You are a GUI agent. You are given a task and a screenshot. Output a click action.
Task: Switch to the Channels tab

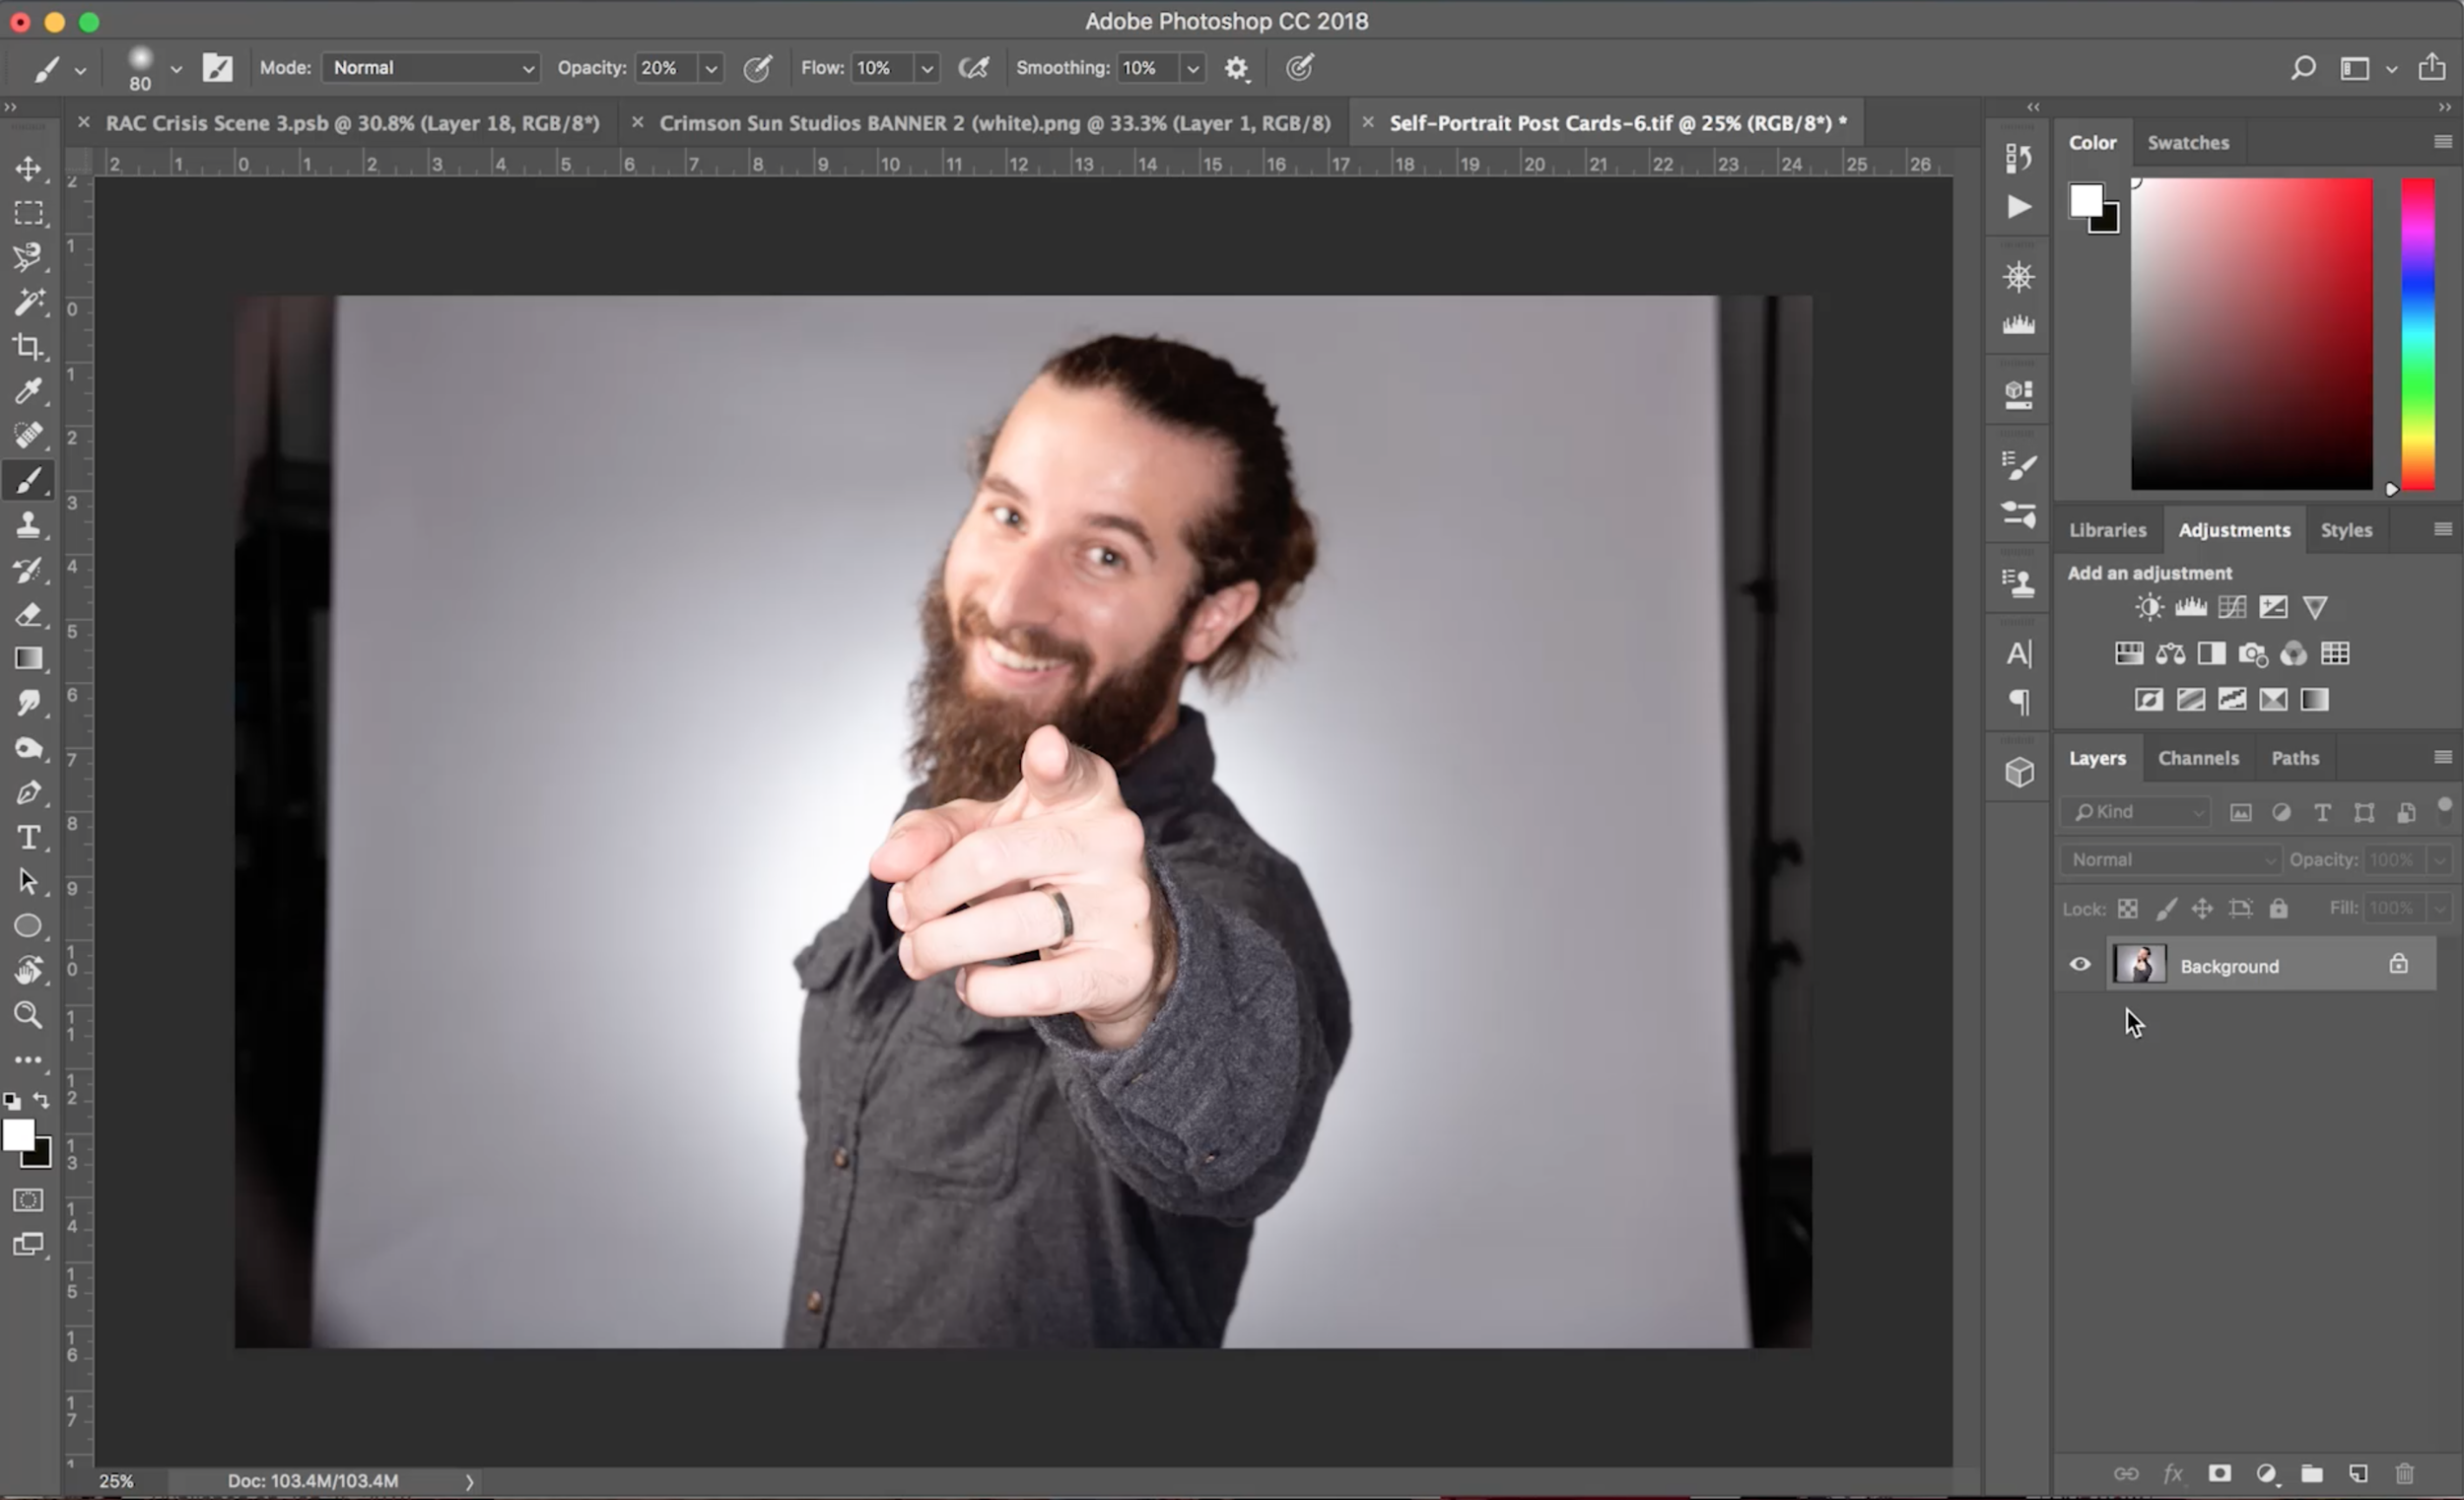[x=2197, y=758]
